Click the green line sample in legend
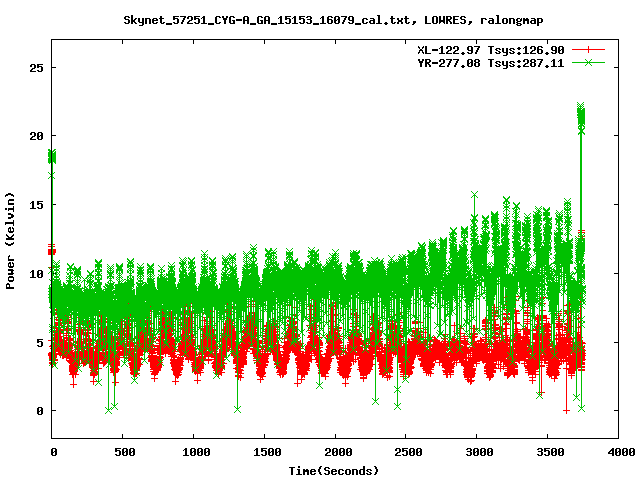 click(x=588, y=62)
